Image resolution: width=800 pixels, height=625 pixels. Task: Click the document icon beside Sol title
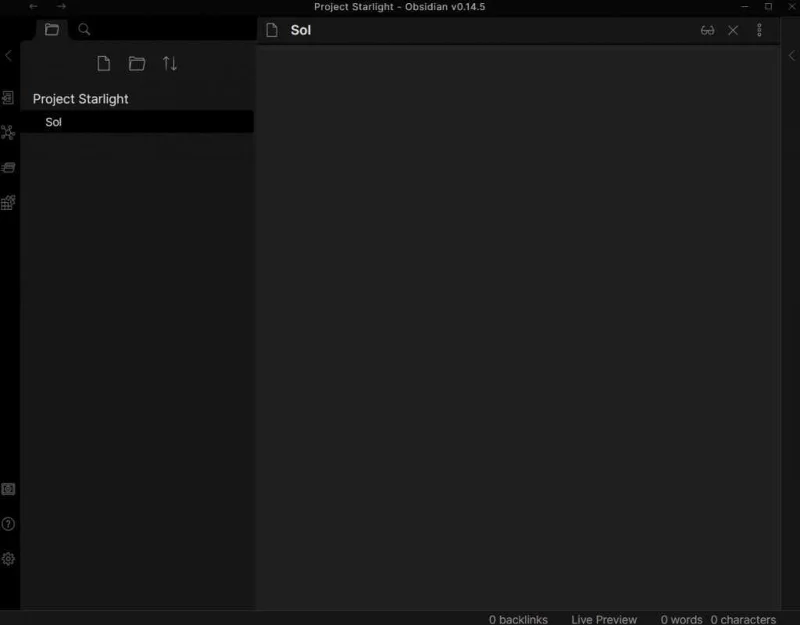click(272, 30)
